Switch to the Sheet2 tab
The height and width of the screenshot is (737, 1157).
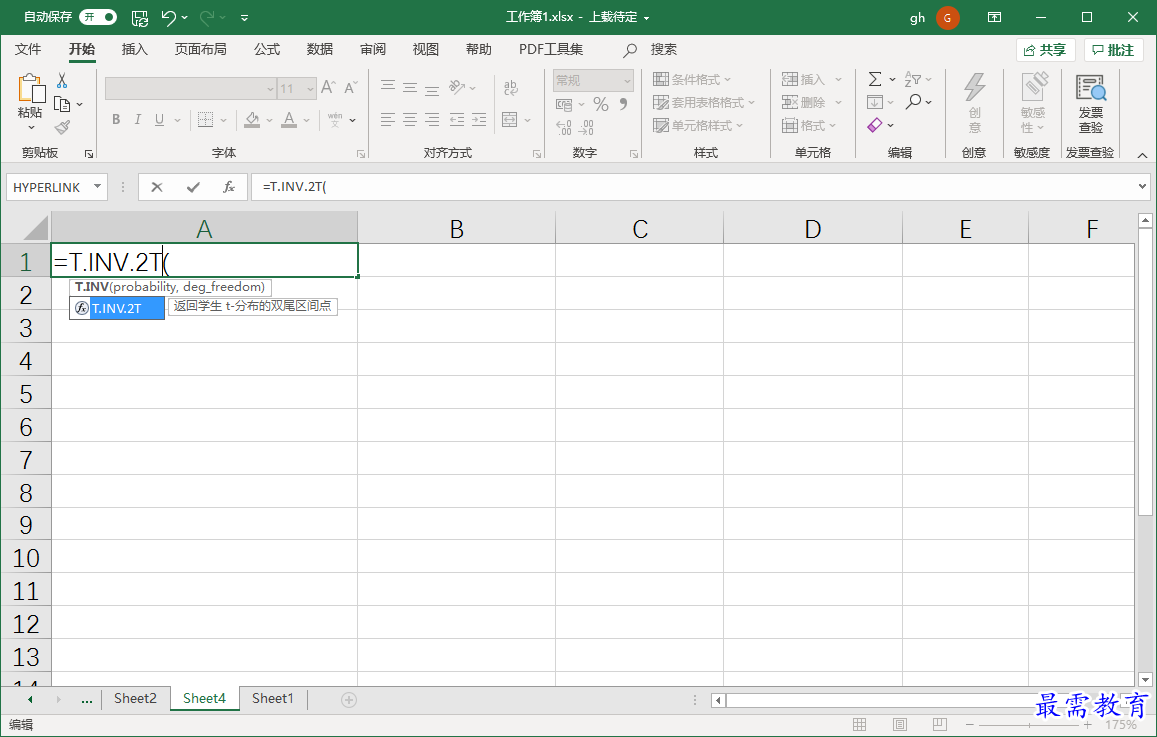point(135,699)
